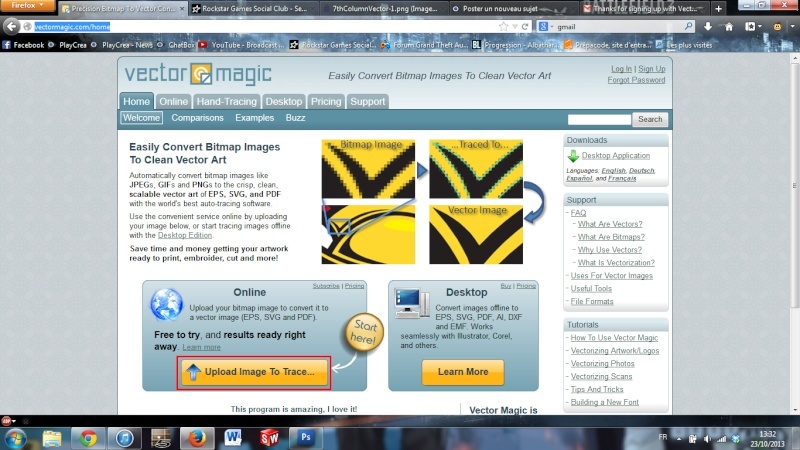Image resolution: width=800 pixels, height=450 pixels.
Task: Switch to 7thColumnVector-1.png tab
Action: click(384, 9)
